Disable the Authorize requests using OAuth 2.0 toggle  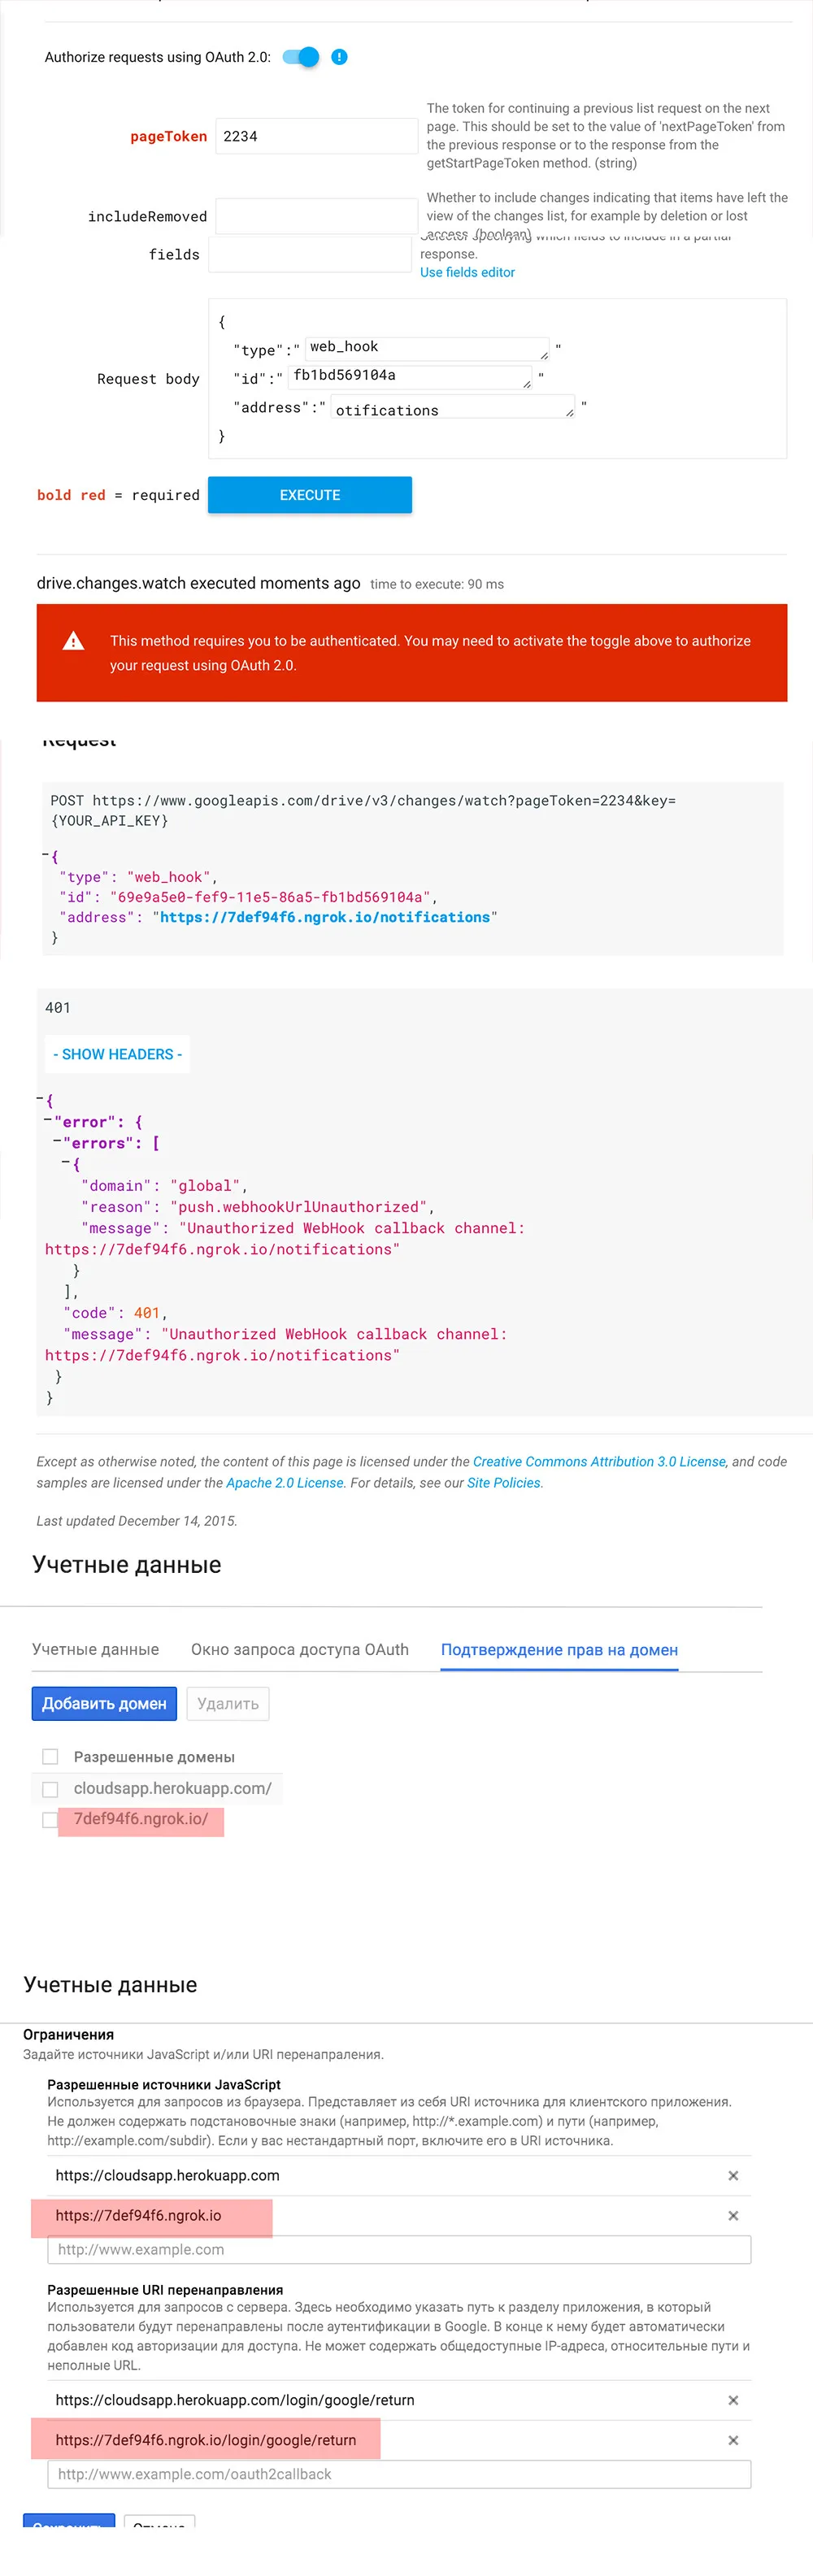301,57
